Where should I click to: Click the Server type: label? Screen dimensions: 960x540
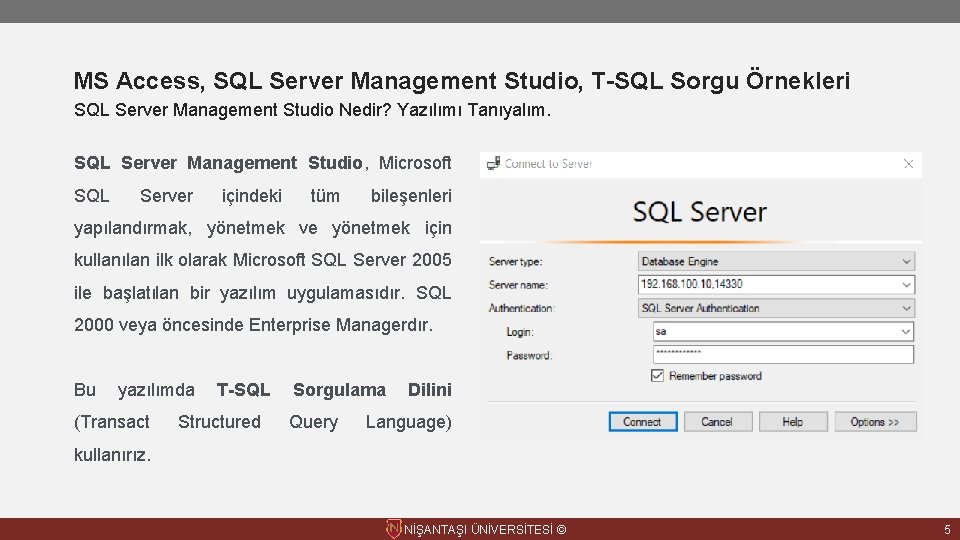[516, 262]
